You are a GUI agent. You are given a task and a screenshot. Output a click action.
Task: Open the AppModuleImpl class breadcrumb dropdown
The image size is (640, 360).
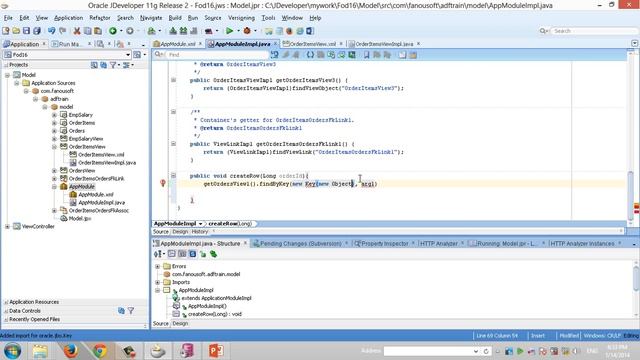click(x=200, y=224)
